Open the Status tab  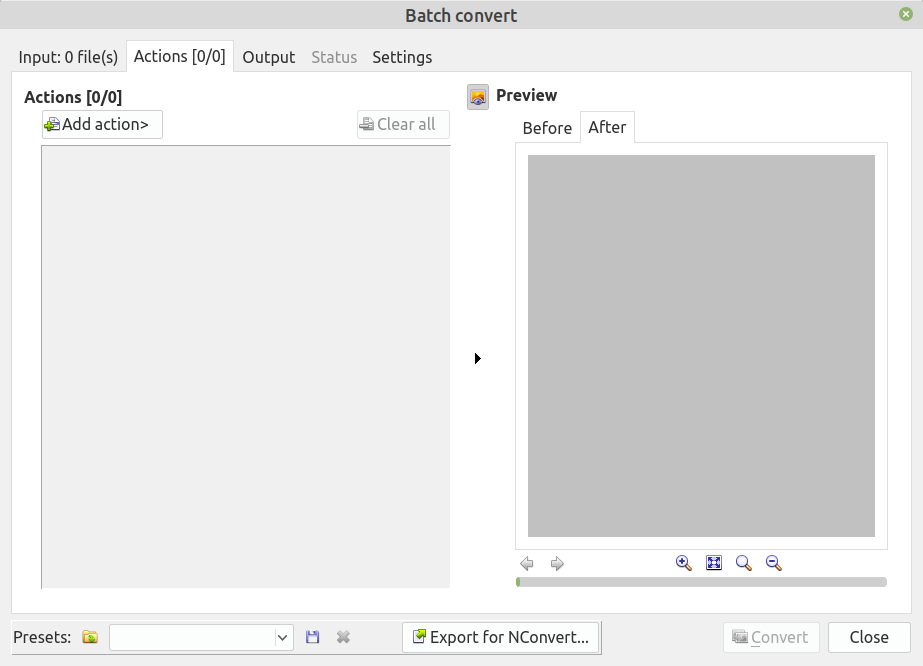point(334,57)
